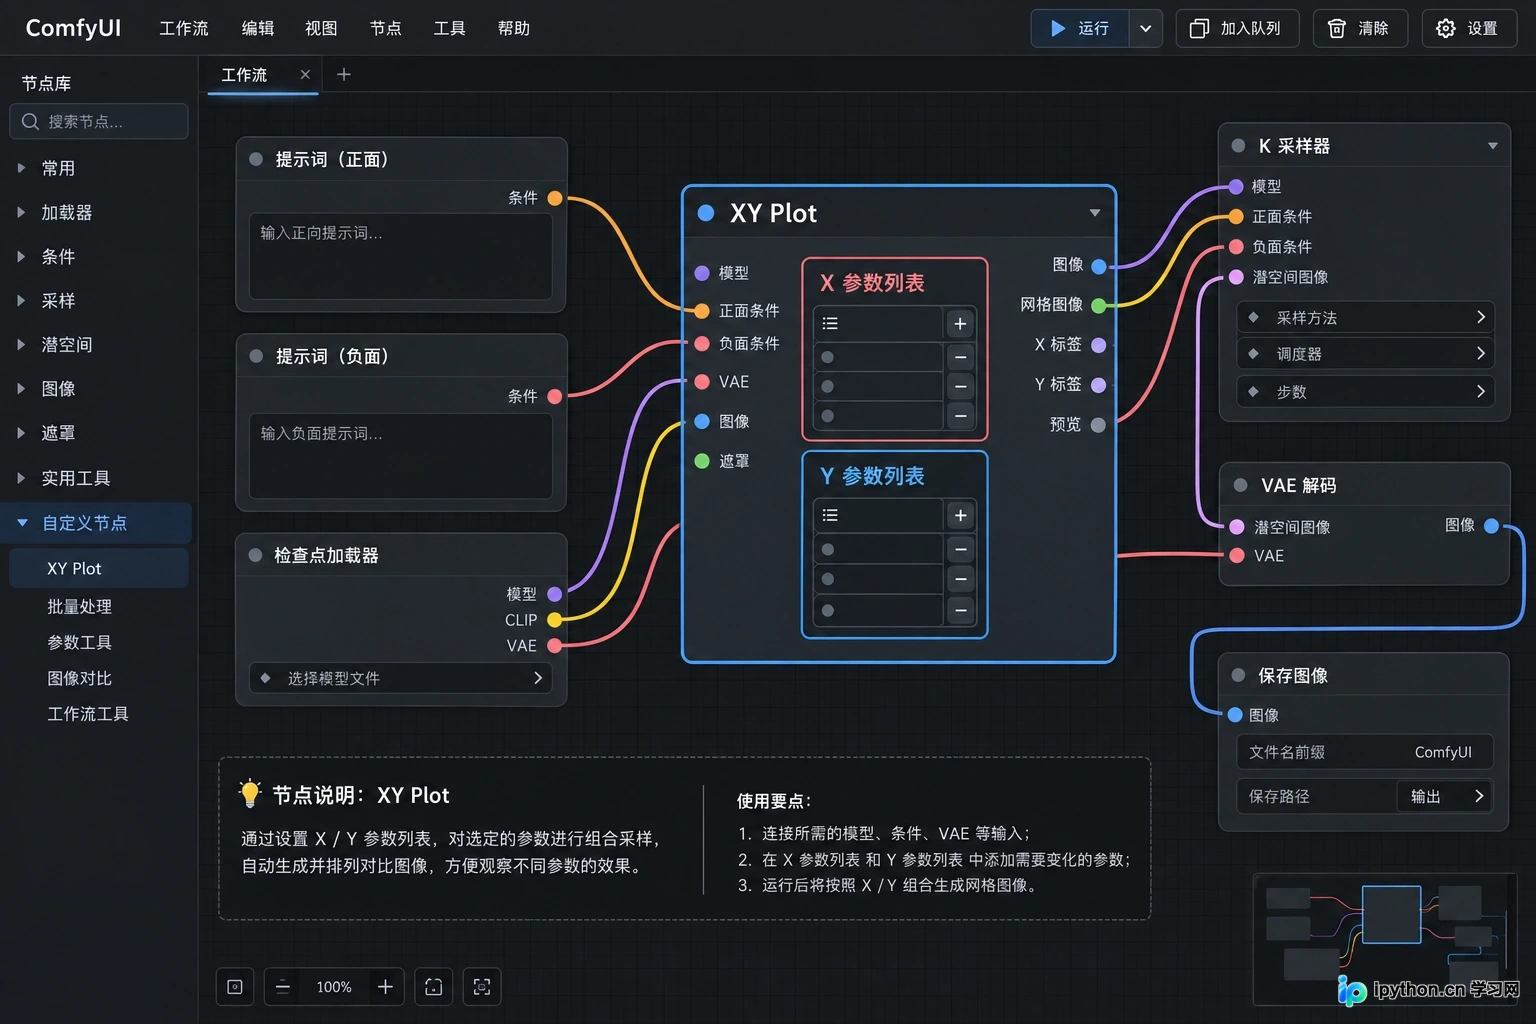Click the 运行 button
The height and width of the screenshot is (1024, 1536).
pos(1080,28)
